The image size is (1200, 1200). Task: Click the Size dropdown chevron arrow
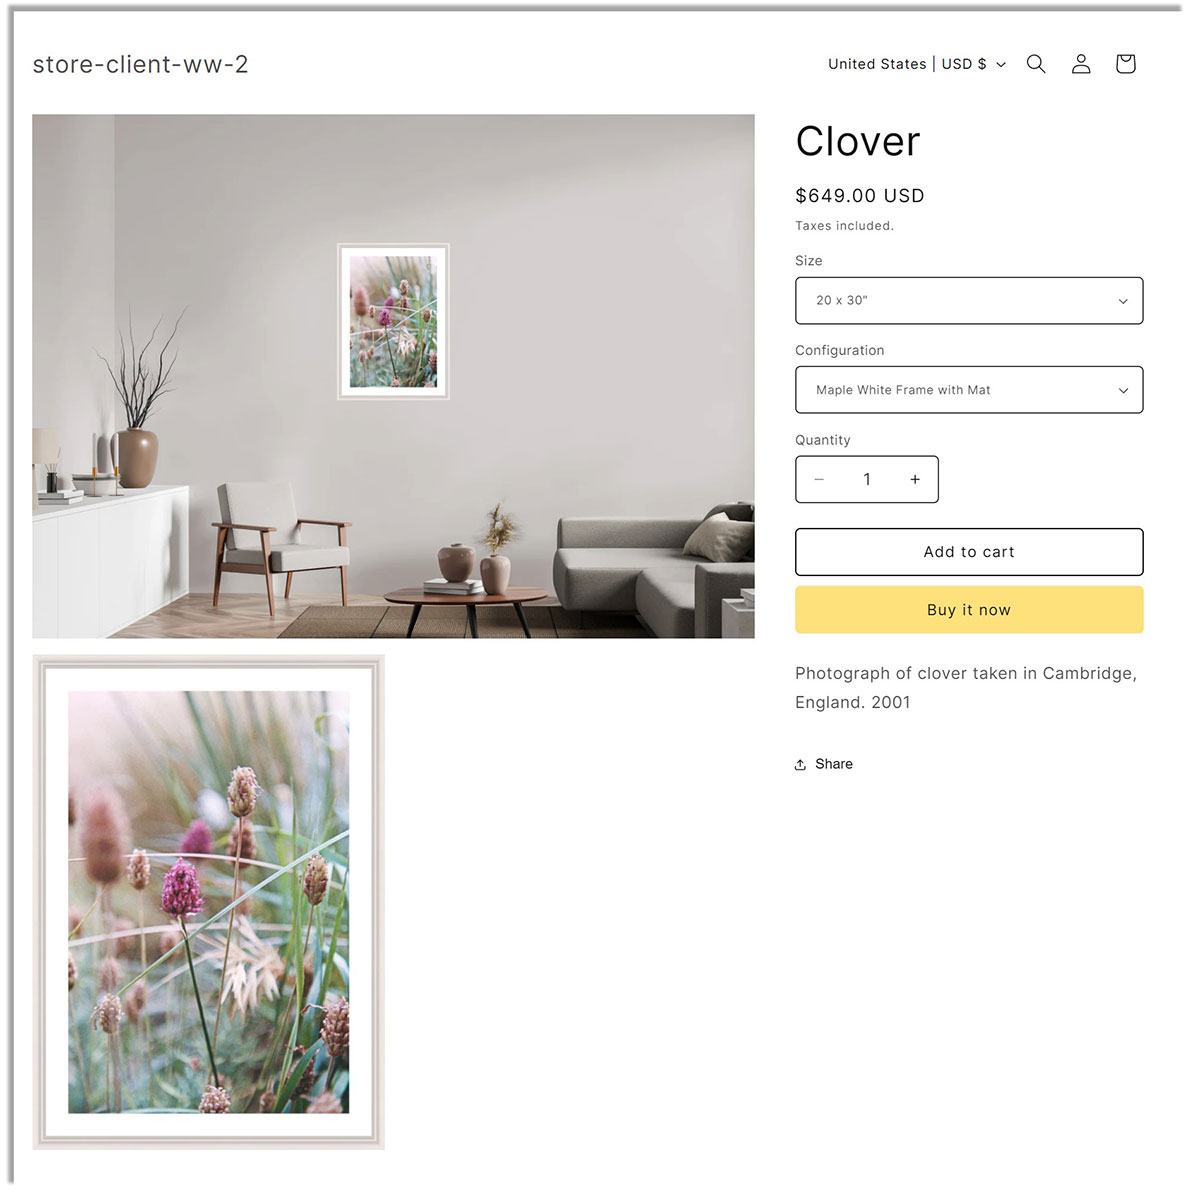tap(1123, 301)
